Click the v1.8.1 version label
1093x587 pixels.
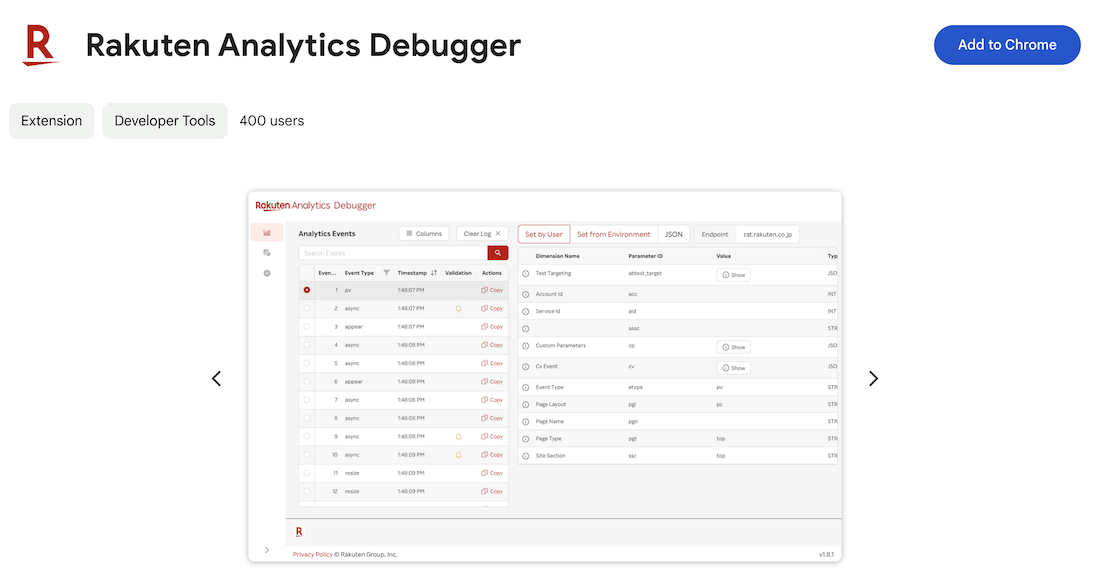click(826, 554)
